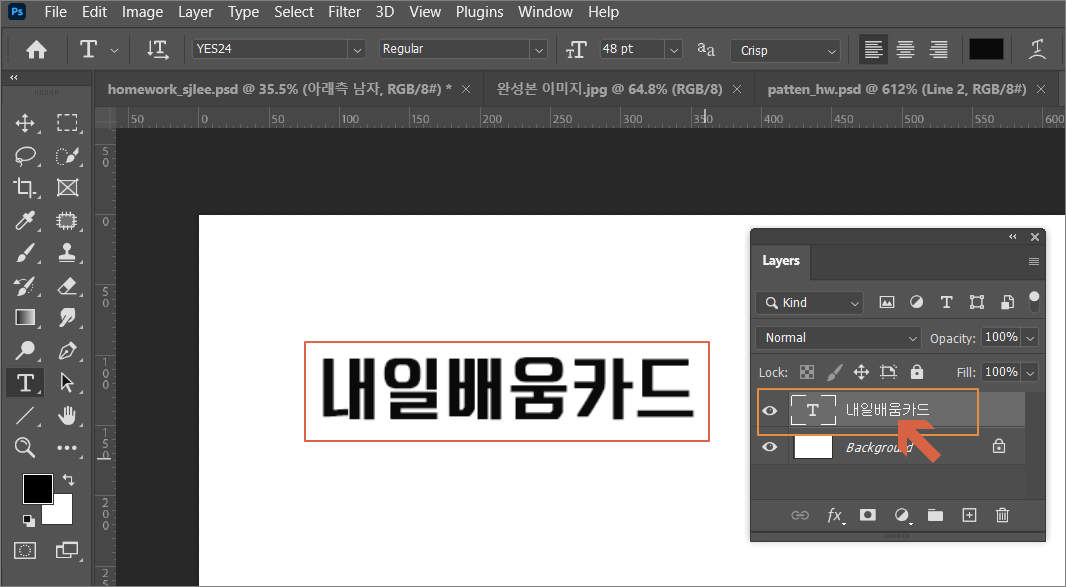Open the Filter menu
The image size is (1066, 587).
tap(344, 12)
